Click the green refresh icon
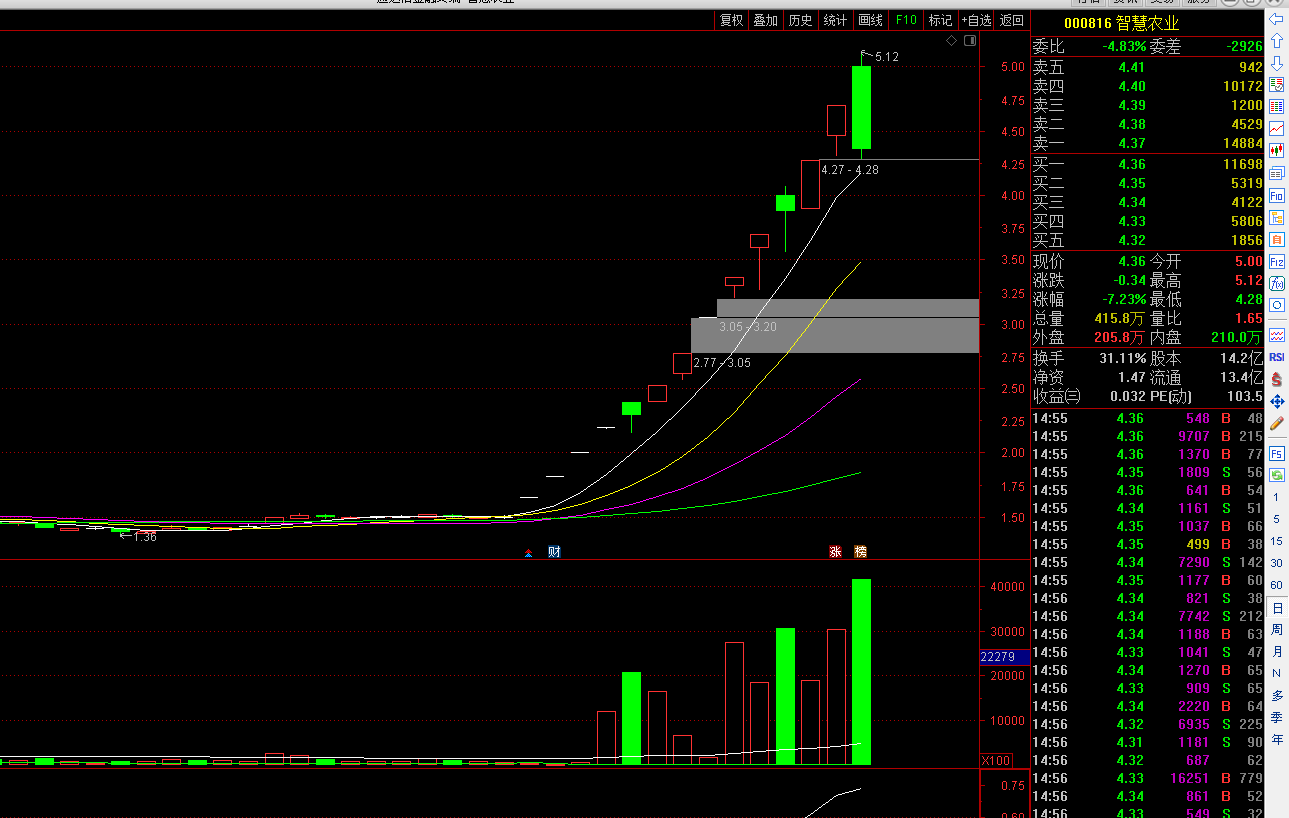Screen dimensions: 1289x818 click(1276, 474)
